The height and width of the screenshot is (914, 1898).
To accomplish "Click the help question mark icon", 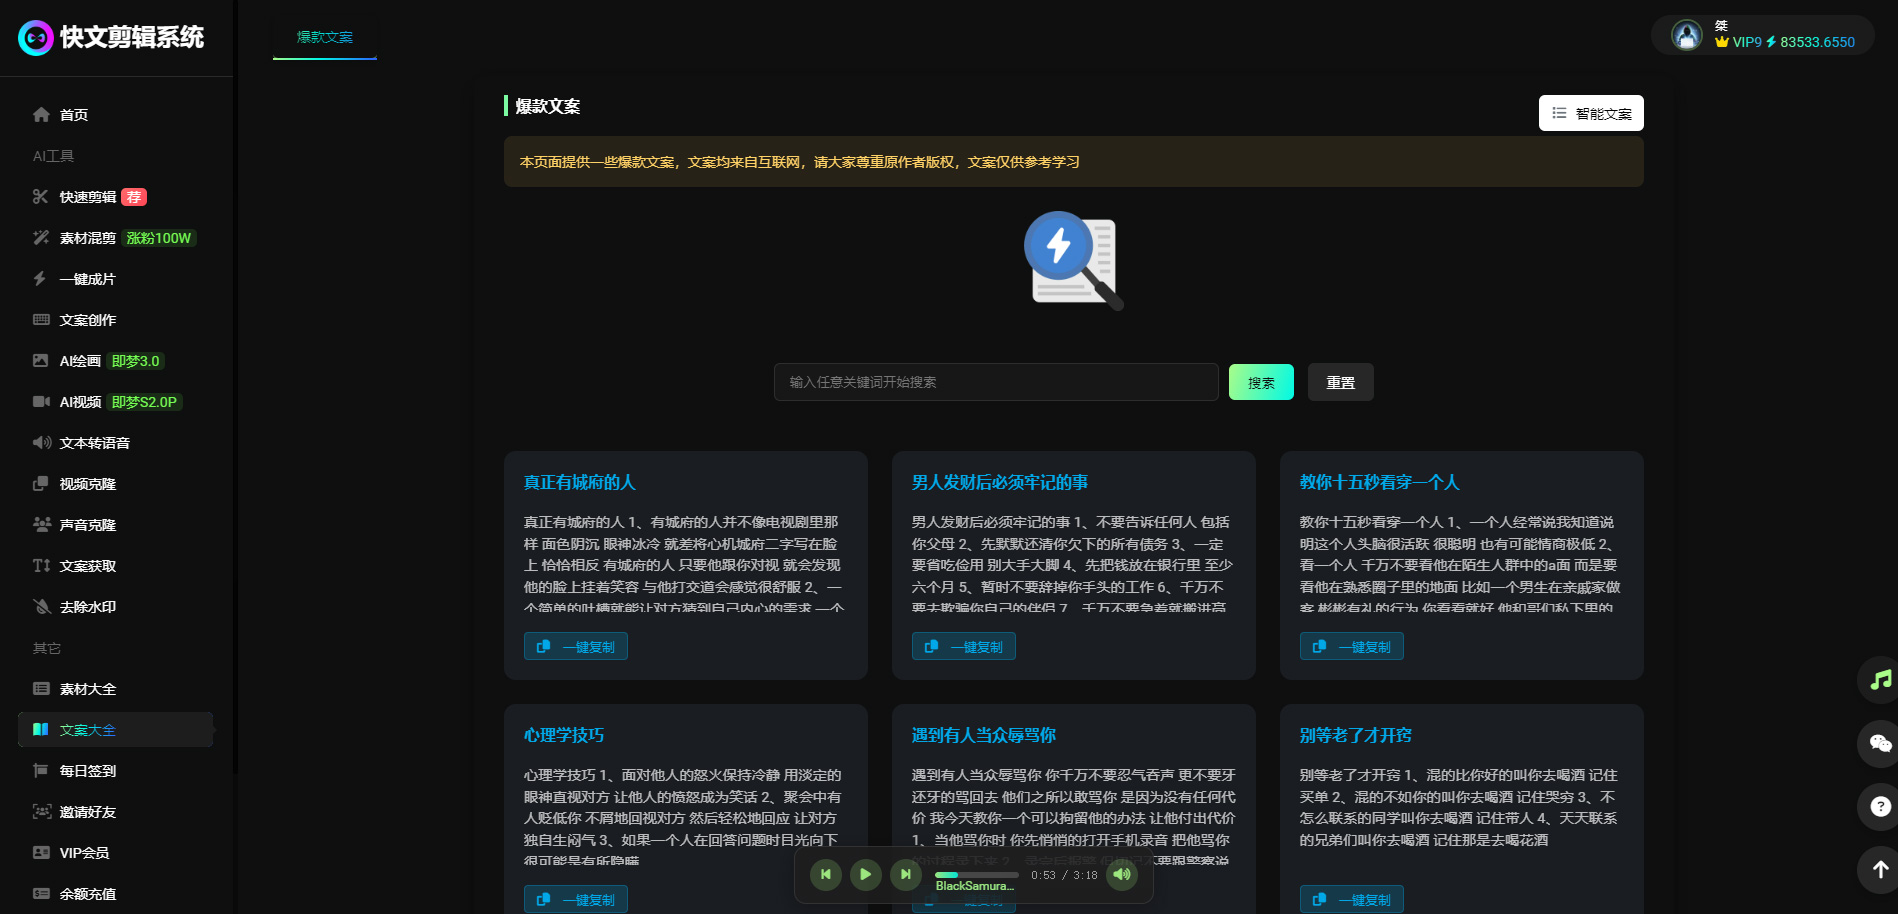I will [x=1880, y=806].
